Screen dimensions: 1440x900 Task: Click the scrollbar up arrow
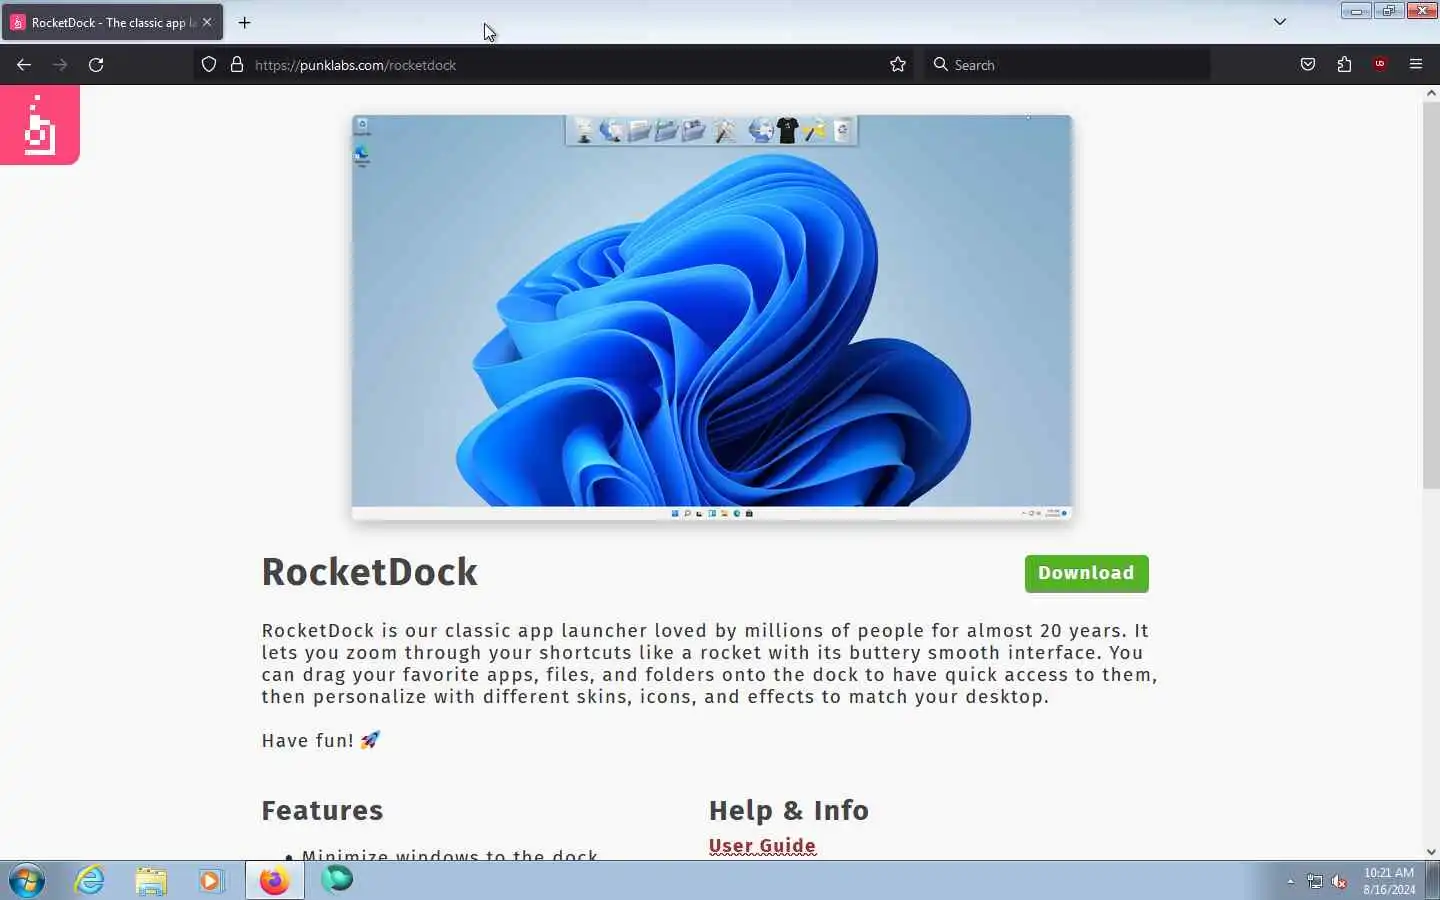point(1431,93)
